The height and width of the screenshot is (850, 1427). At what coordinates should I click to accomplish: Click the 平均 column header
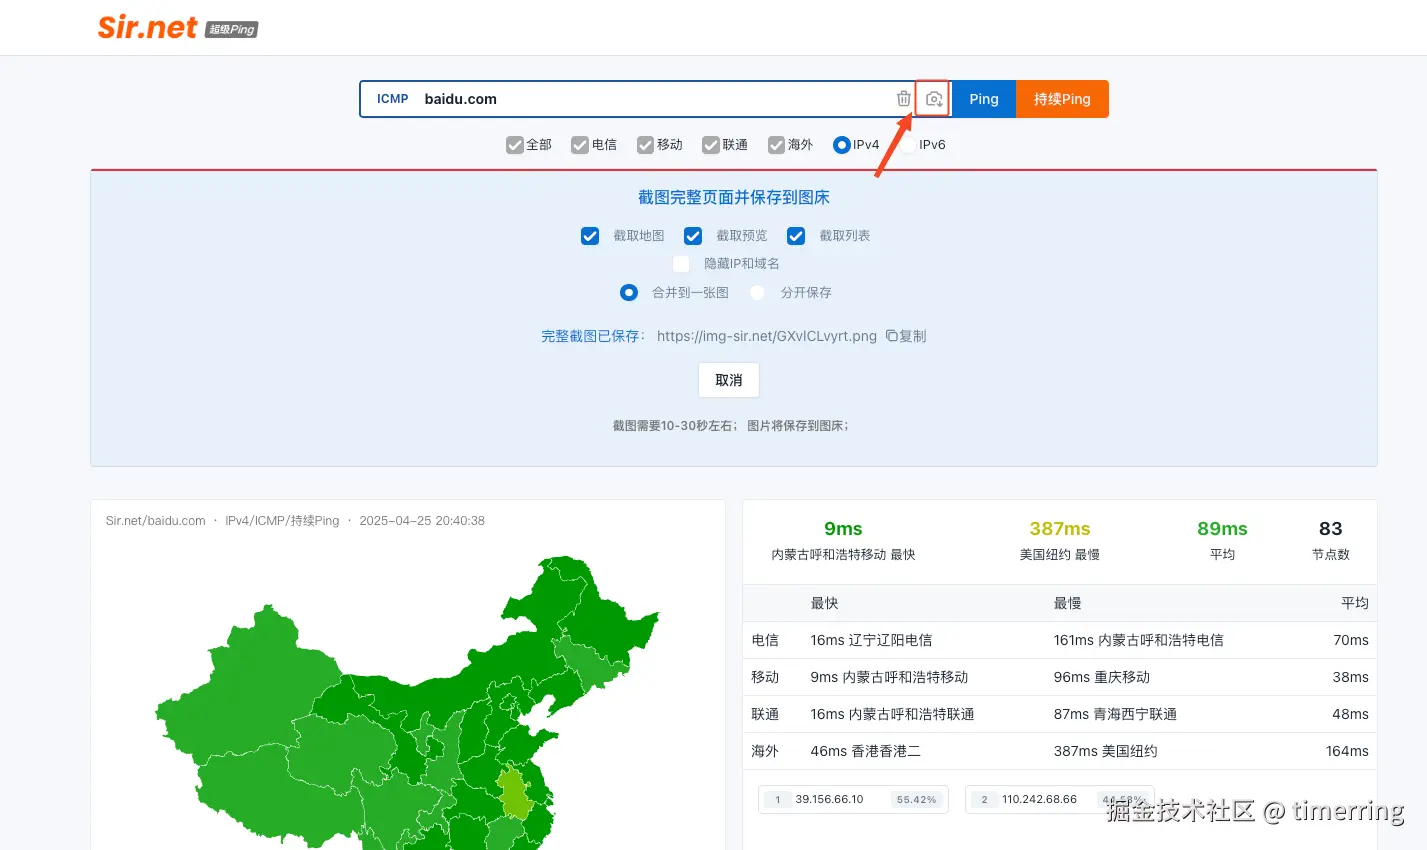tap(1355, 603)
